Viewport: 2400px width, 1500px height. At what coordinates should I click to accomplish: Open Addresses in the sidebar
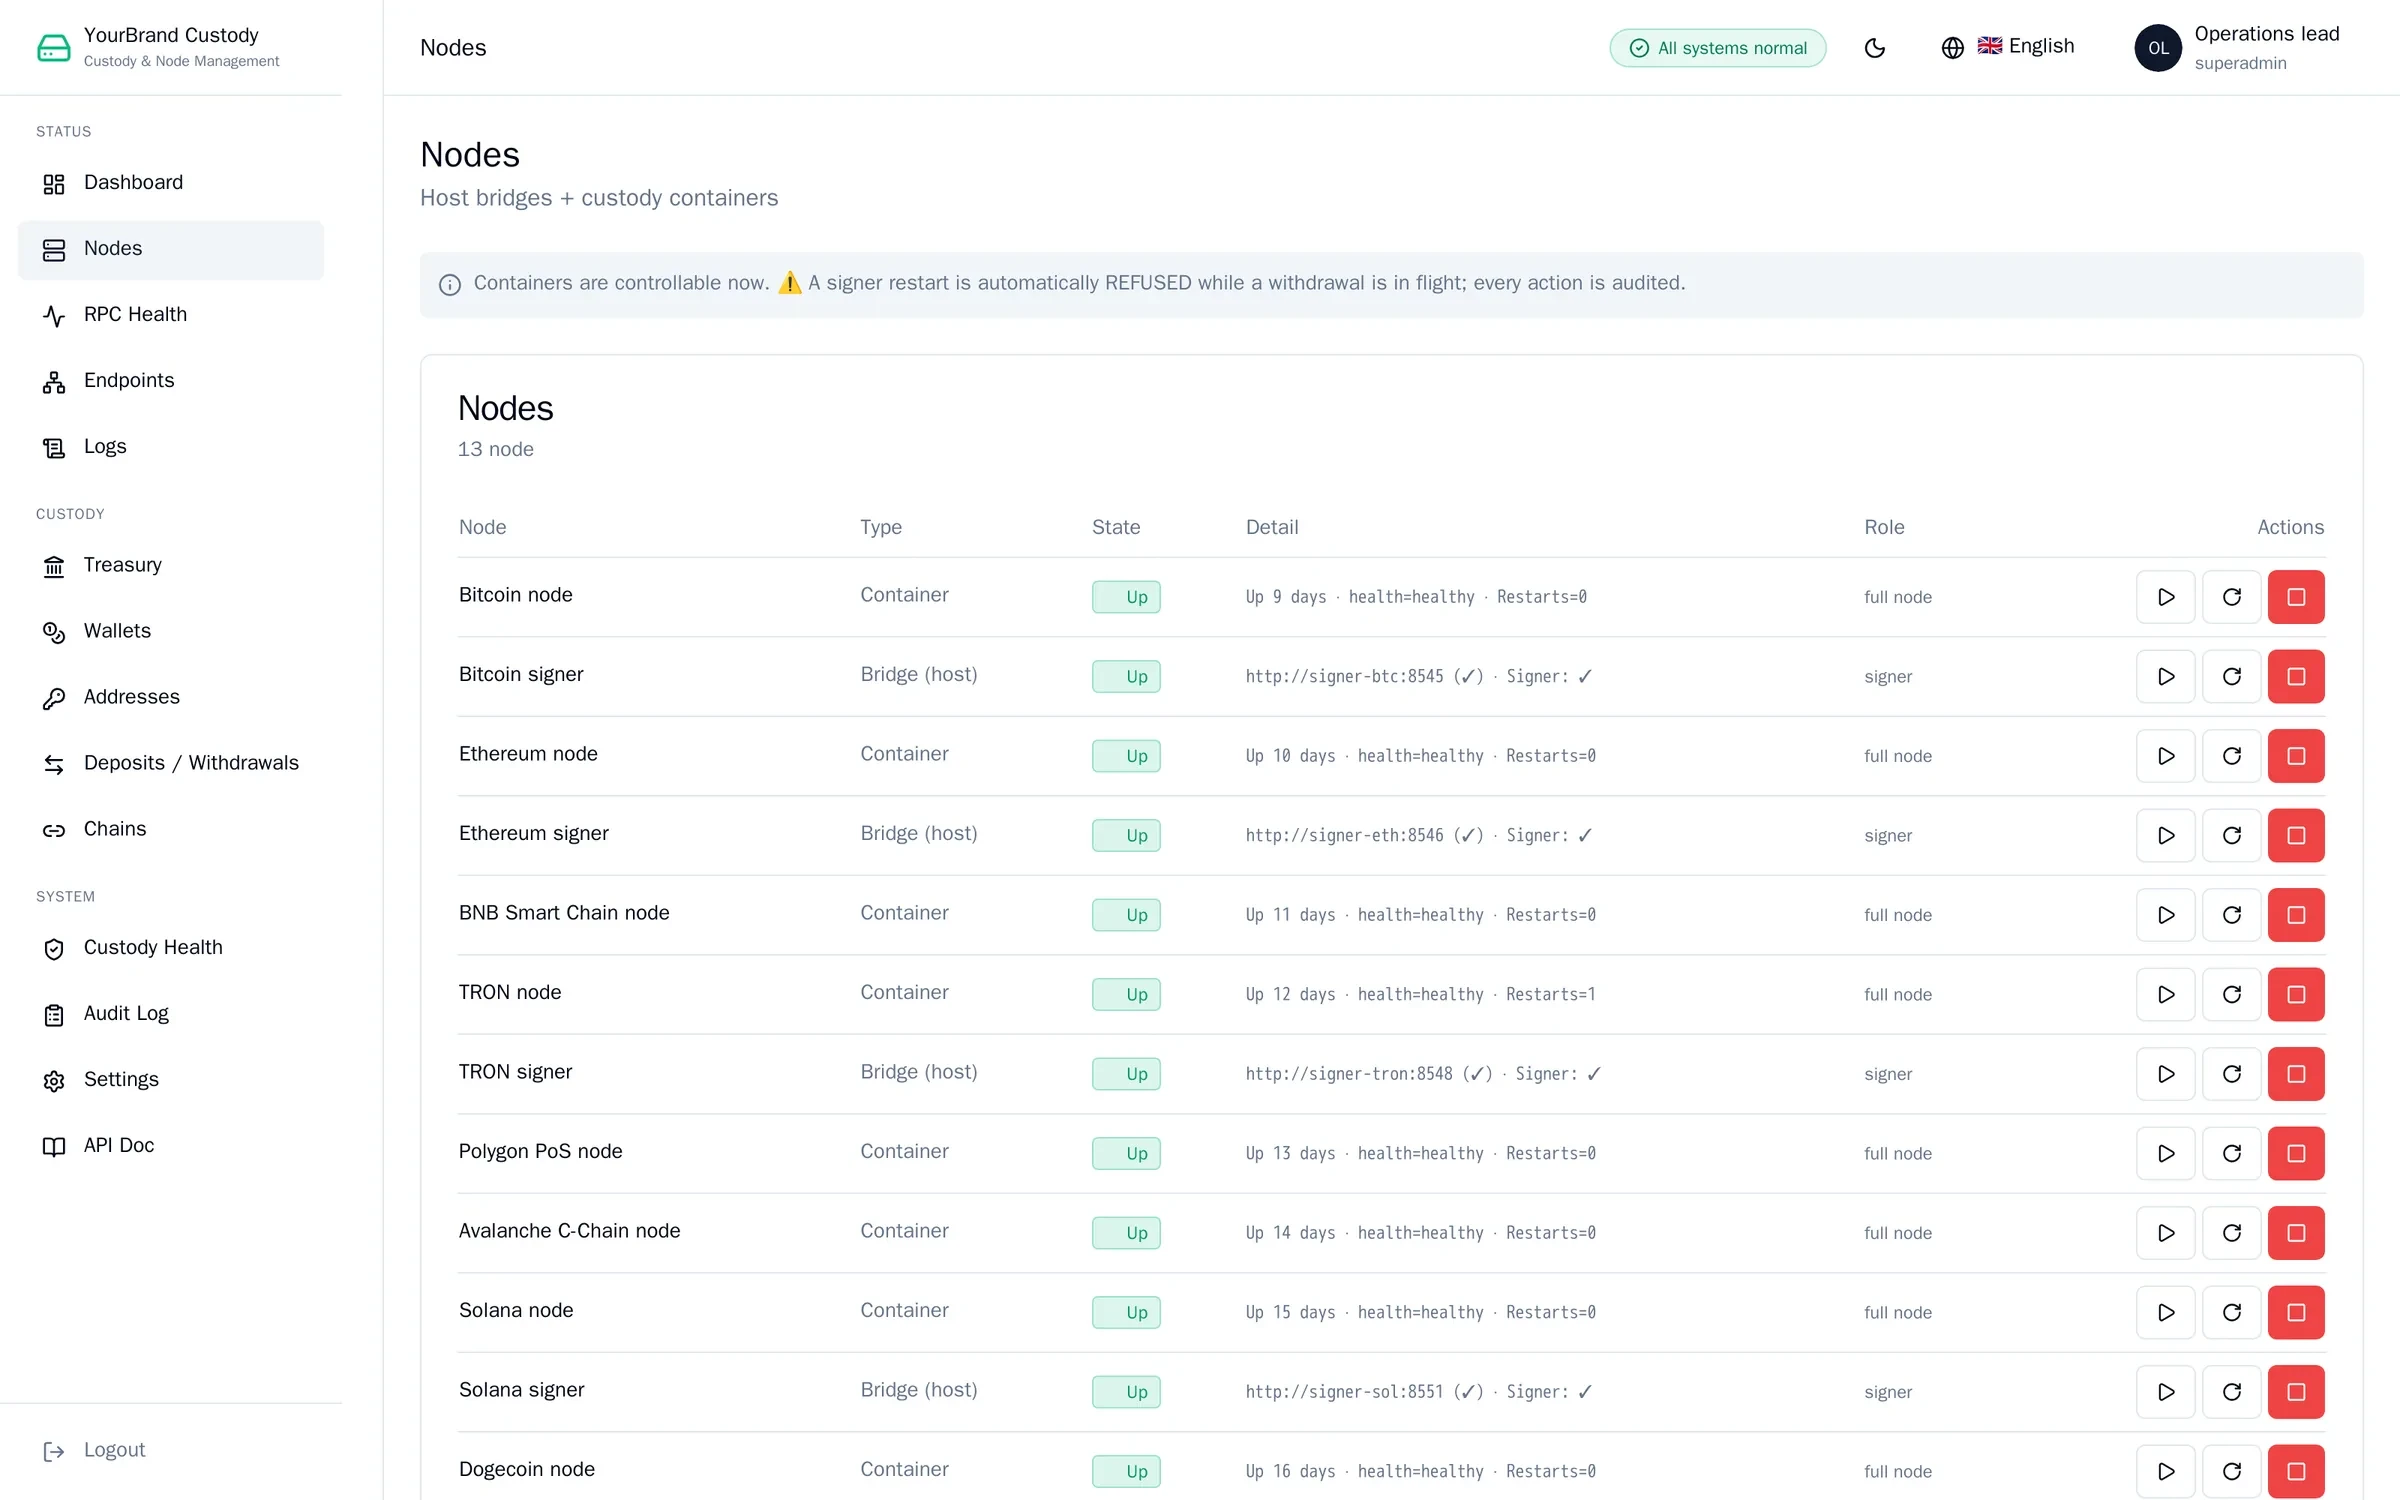(x=171, y=698)
